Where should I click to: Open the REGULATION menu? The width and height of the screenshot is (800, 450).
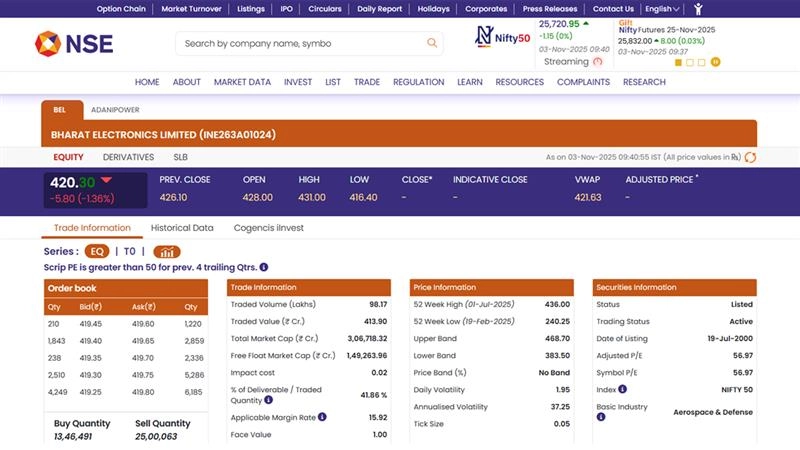[x=418, y=82]
